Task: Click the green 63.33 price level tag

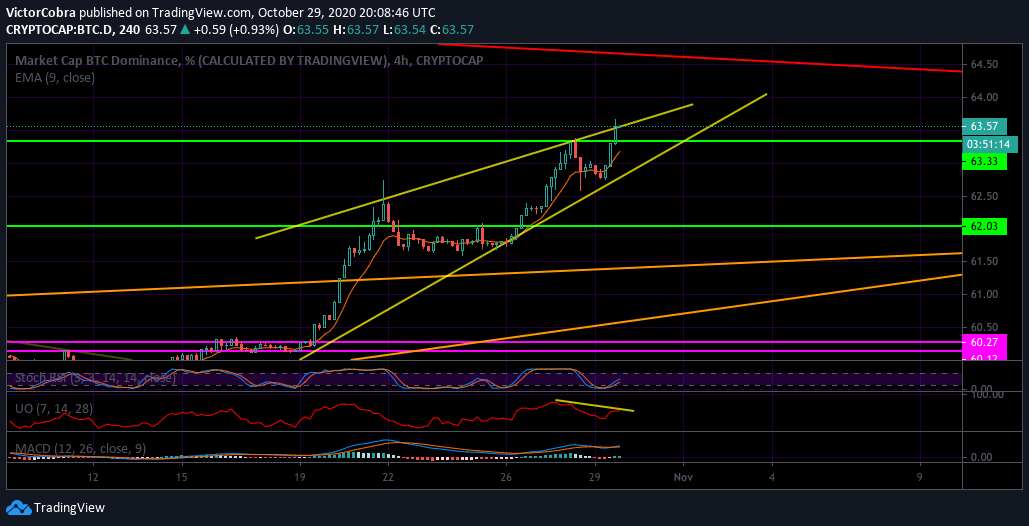Action: (984, 161)
